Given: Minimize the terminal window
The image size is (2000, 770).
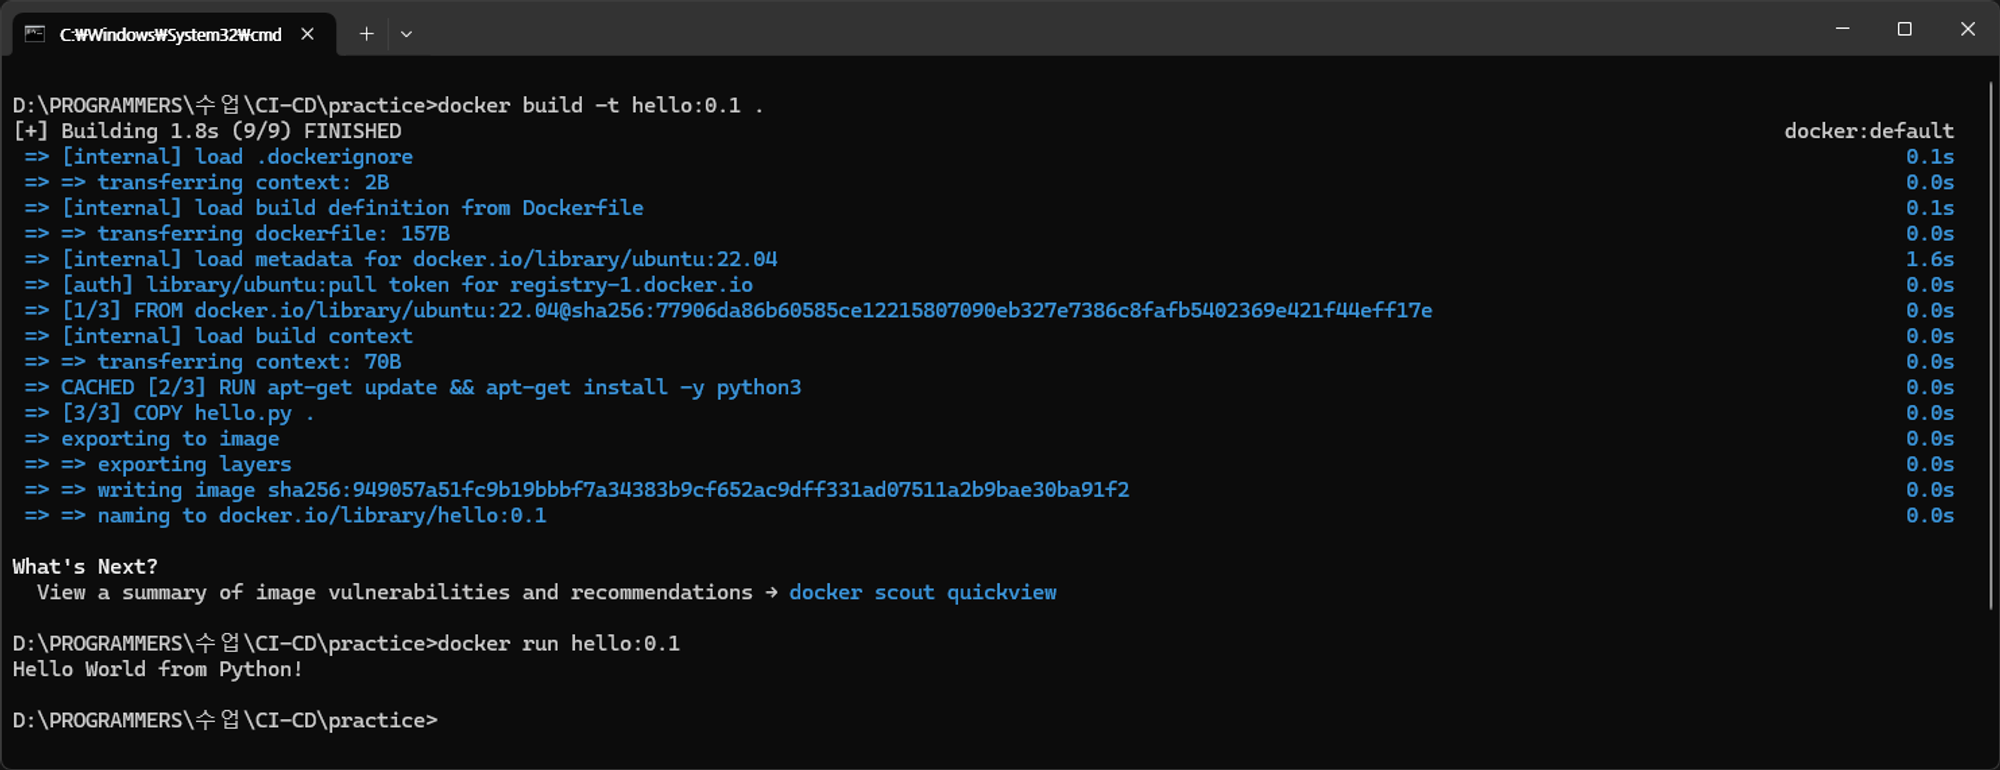Looking at the screenshot, I should (1842, 29).
